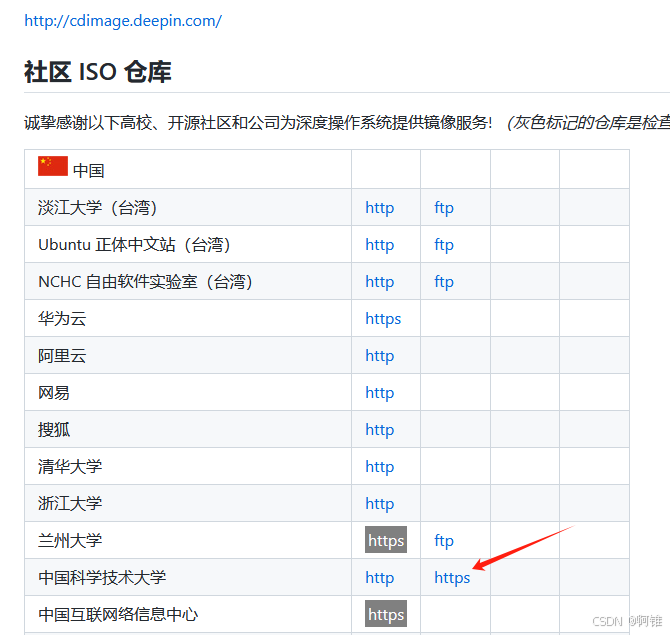Select the 兰州大学 row name
The width and height of the screenshot is (670, 635).
tap(70, 541)
